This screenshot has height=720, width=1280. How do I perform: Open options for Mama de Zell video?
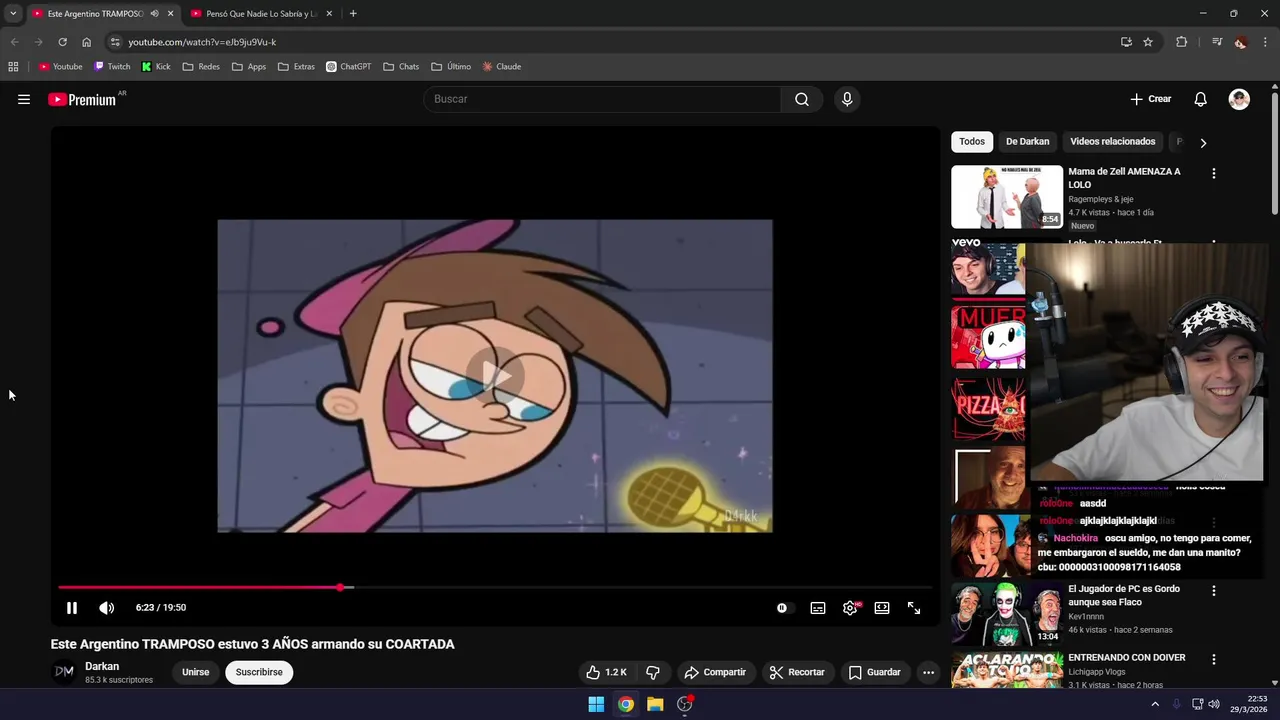[1214, 174]
